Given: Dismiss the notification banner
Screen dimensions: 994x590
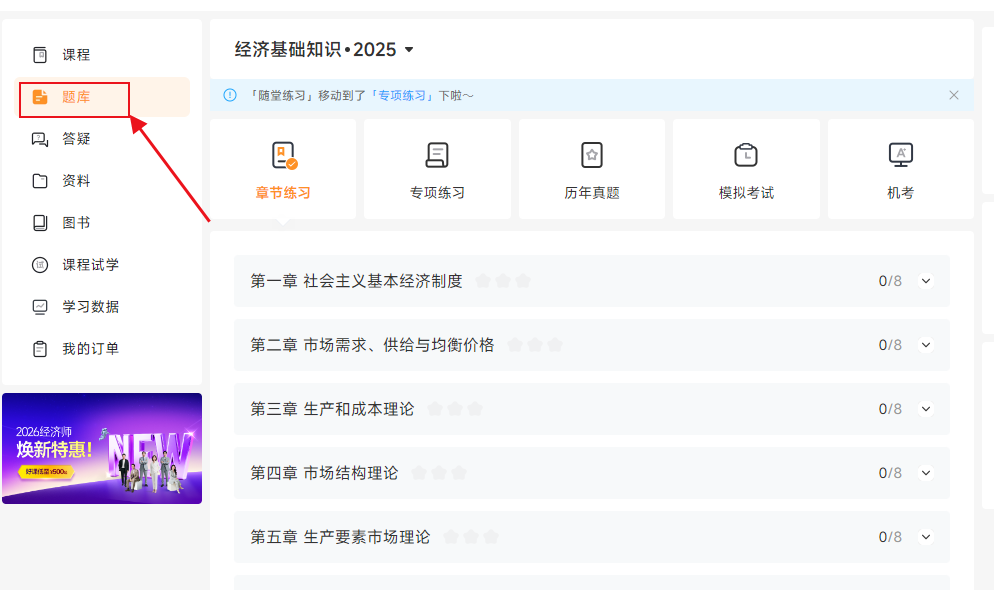Looking at the screenshot, I should click(953, 96).
